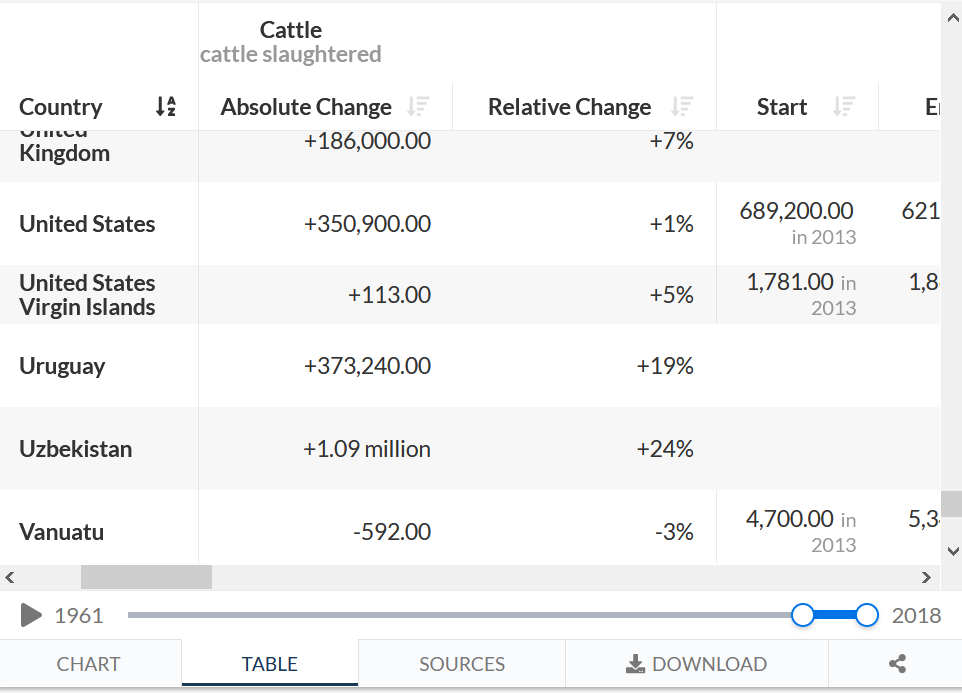This screenshot has width=962, height=693.
Task: Open the SOURCES tab
Action: click(462, 664)
